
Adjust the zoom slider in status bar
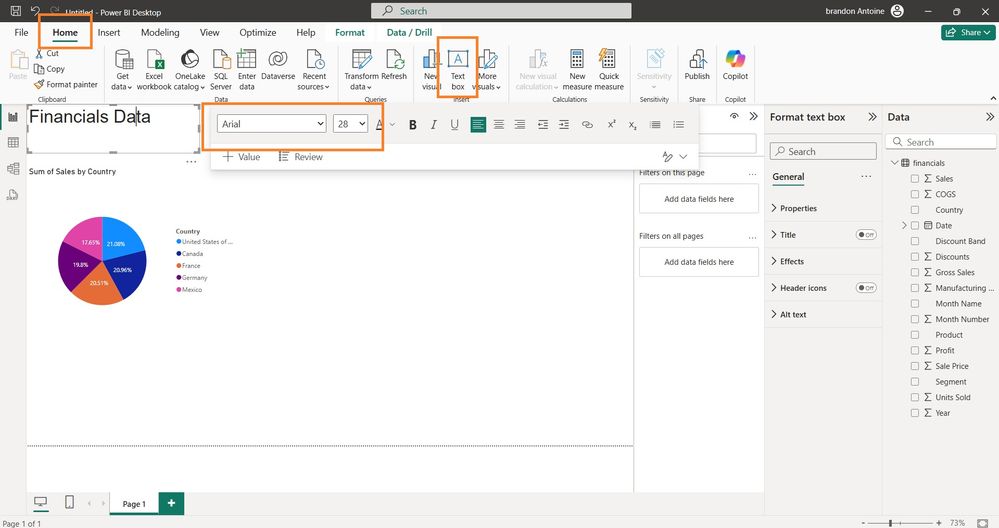891,523
